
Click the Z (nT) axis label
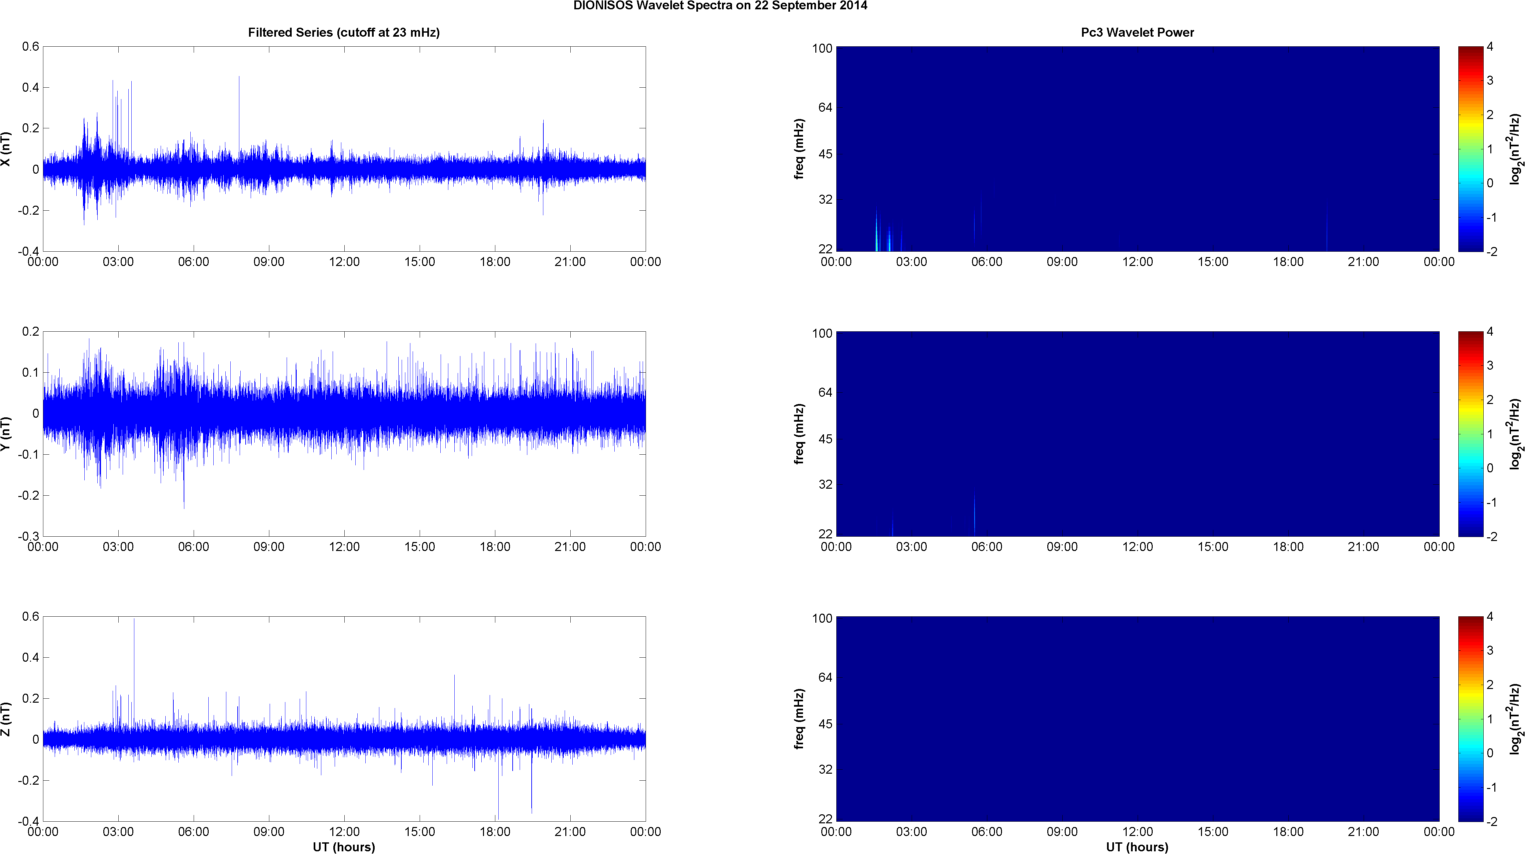pyautogui.click(x=7, y=719)
